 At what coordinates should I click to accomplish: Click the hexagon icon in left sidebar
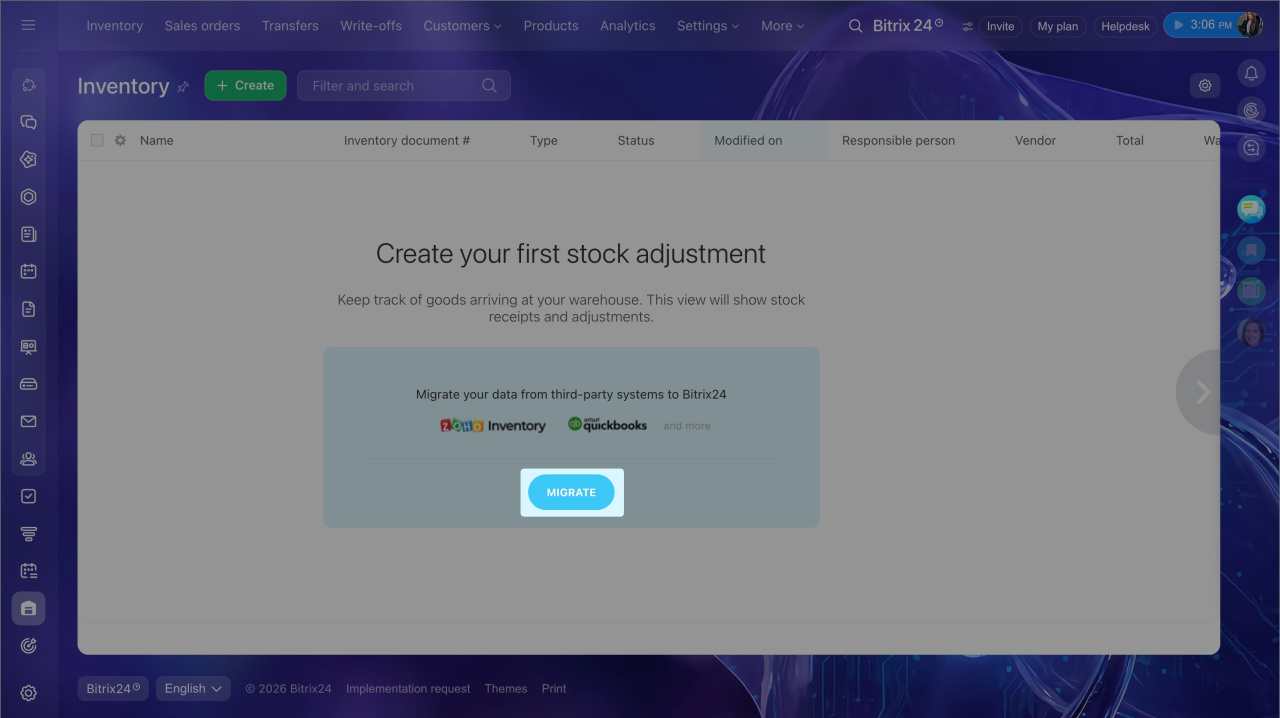click(28, 197)
